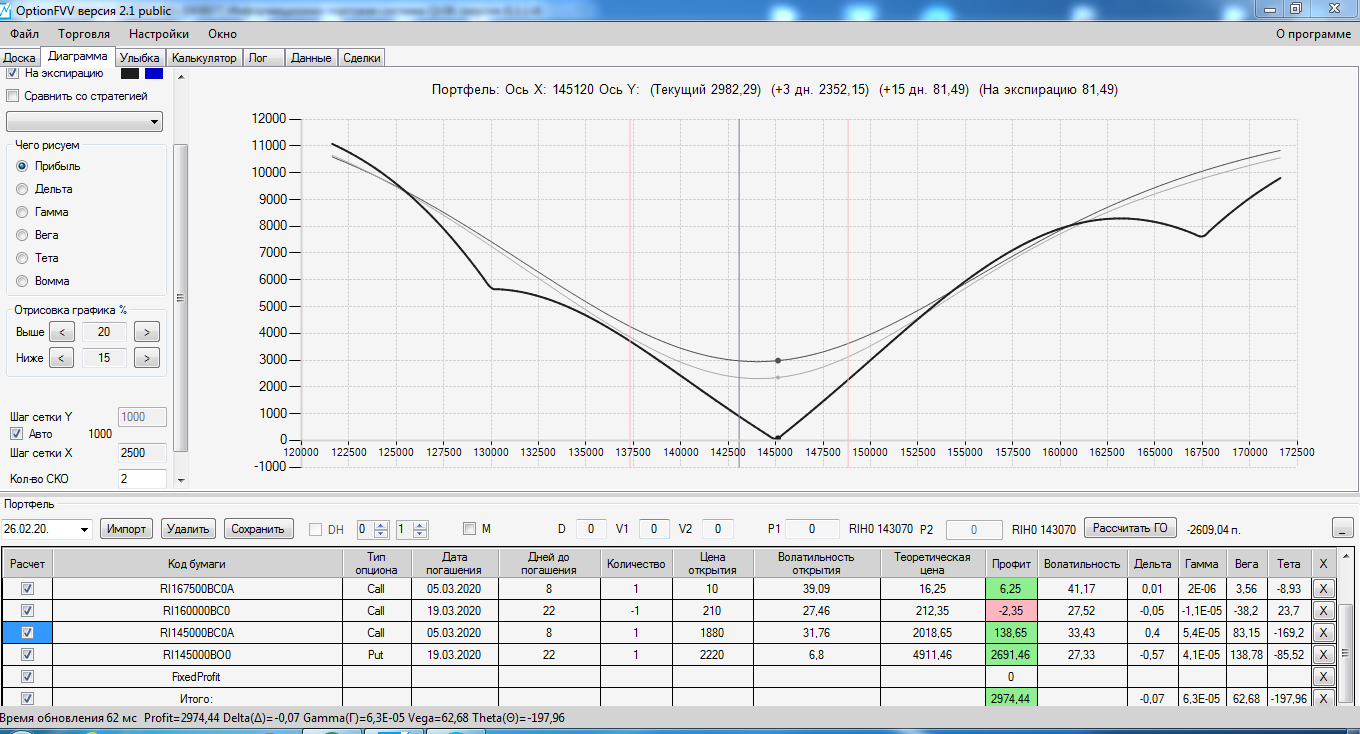Click the Рассчитать ГО button
Viewport: 1360px width, 734px height.
pyautogui.click(x=1132, y=528)
